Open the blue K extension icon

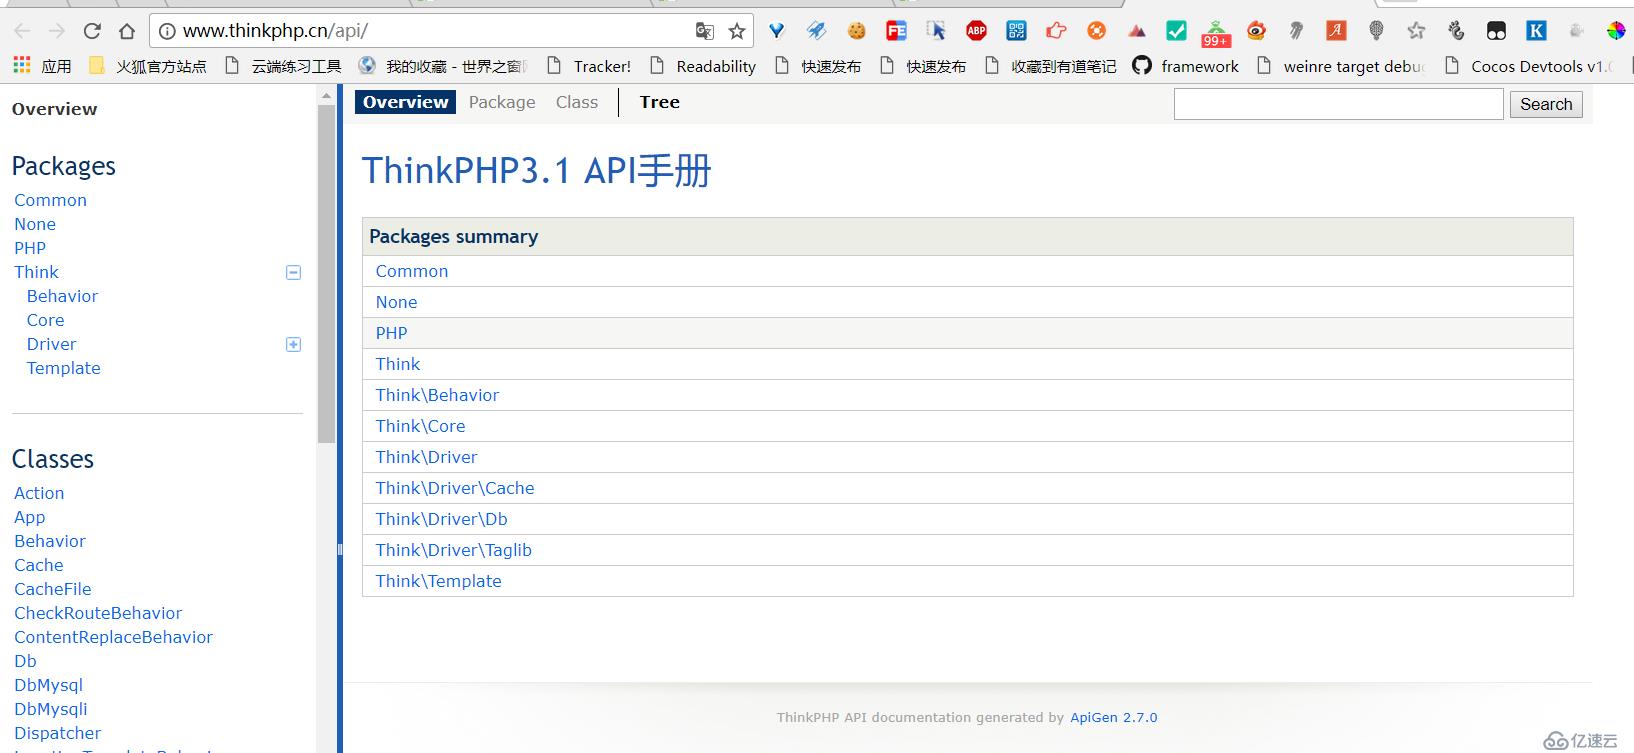1536,31
